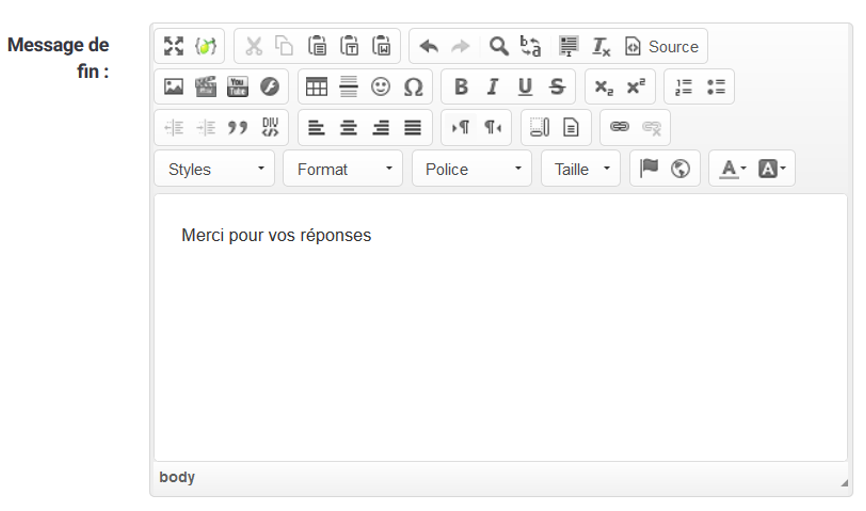Open the Format dropdown
Image resolution: width=866 pixels, height=511 pixels.
click(x=343, y=168)
